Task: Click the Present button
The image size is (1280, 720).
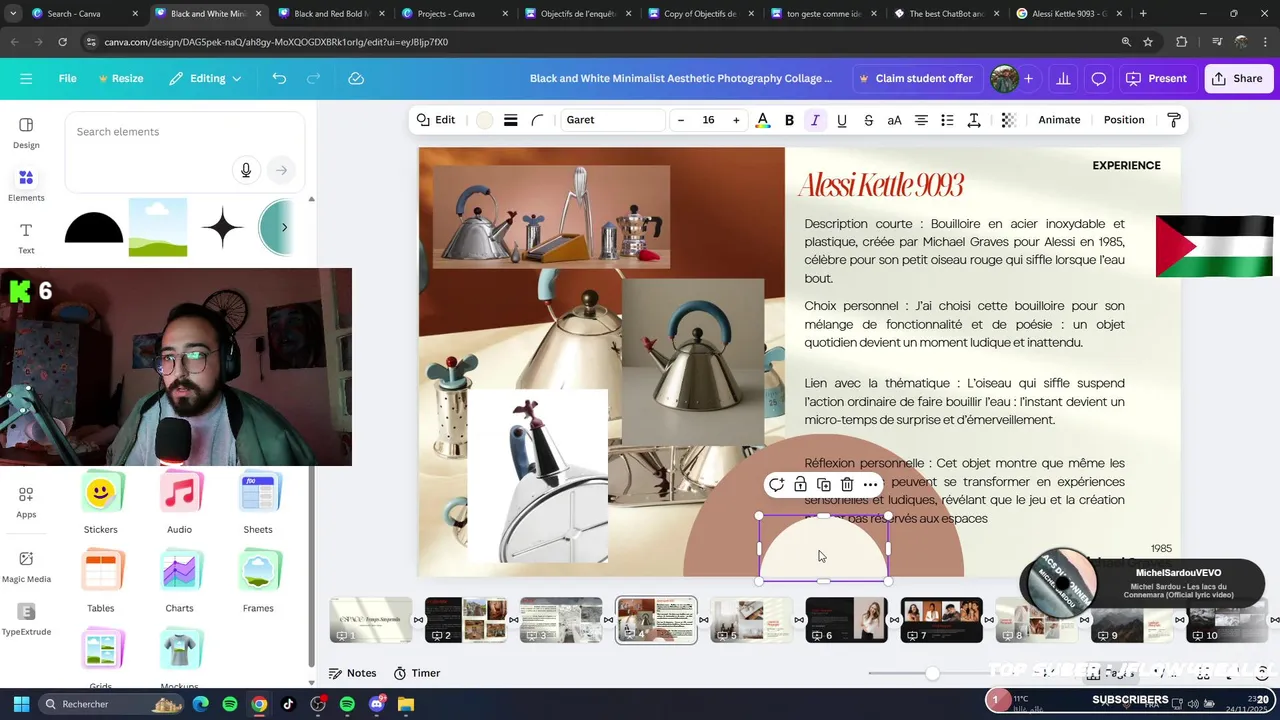Action: pos(1158,78)
